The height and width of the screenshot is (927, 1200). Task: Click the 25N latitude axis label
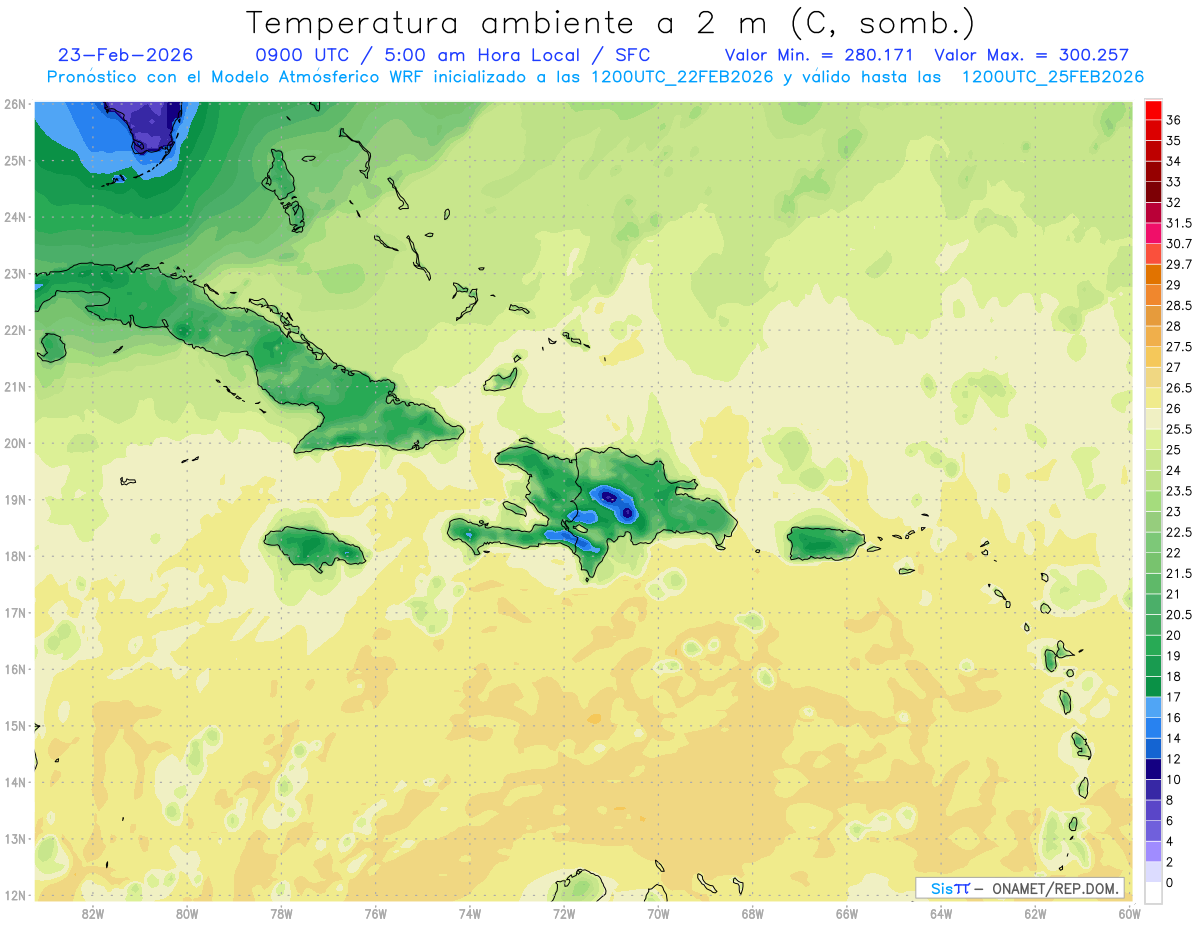[x=14, y=160]
